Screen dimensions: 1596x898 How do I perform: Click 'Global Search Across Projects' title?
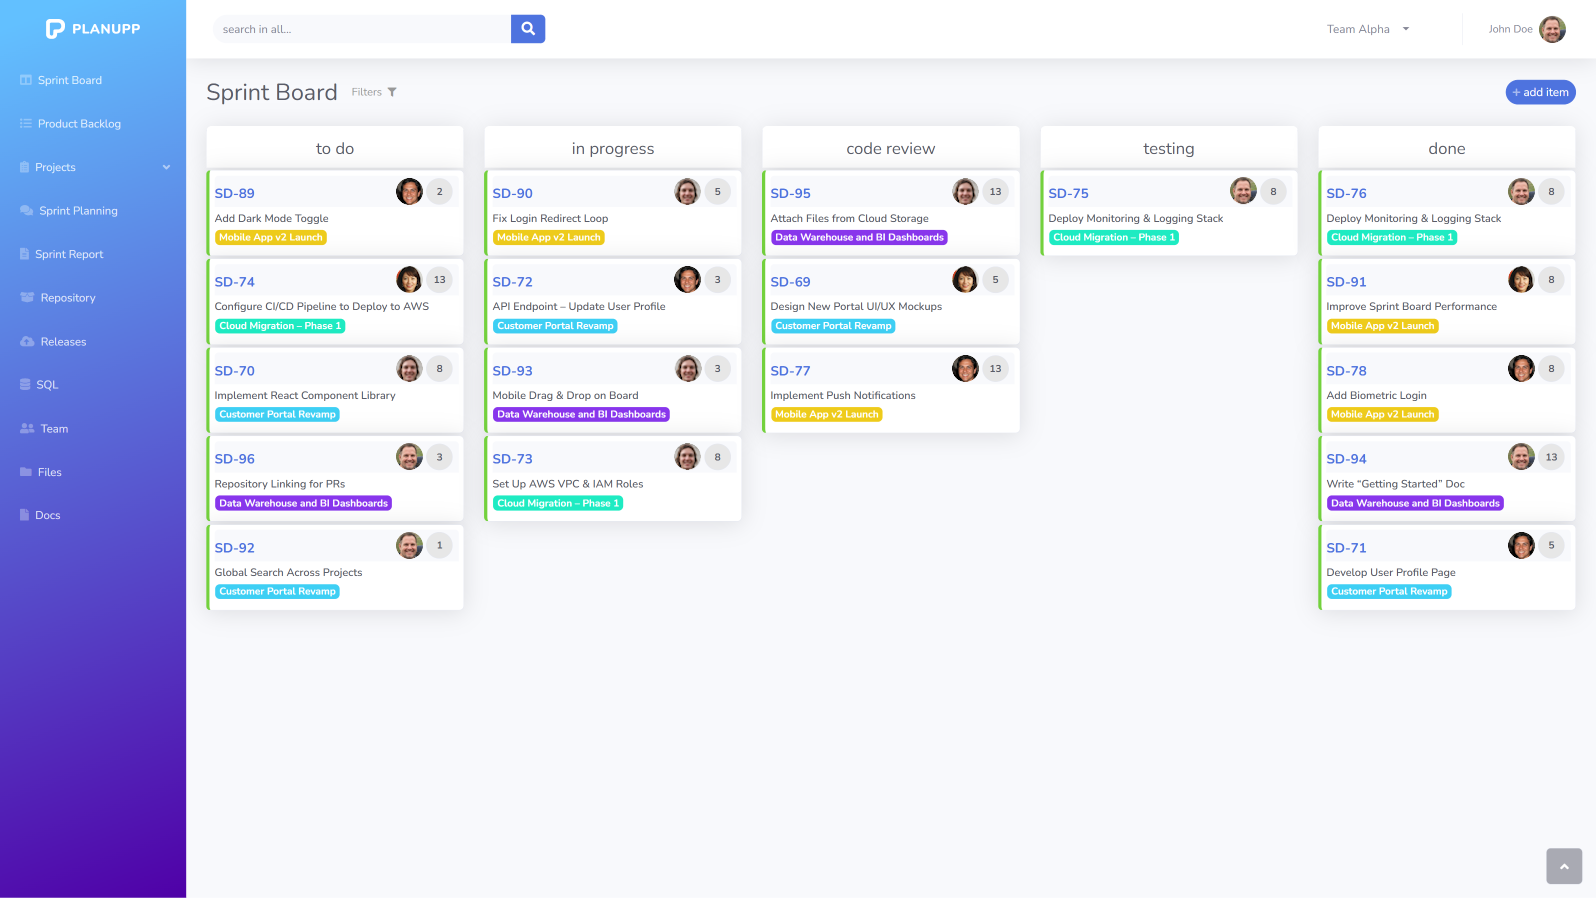(x=288, y=573)
